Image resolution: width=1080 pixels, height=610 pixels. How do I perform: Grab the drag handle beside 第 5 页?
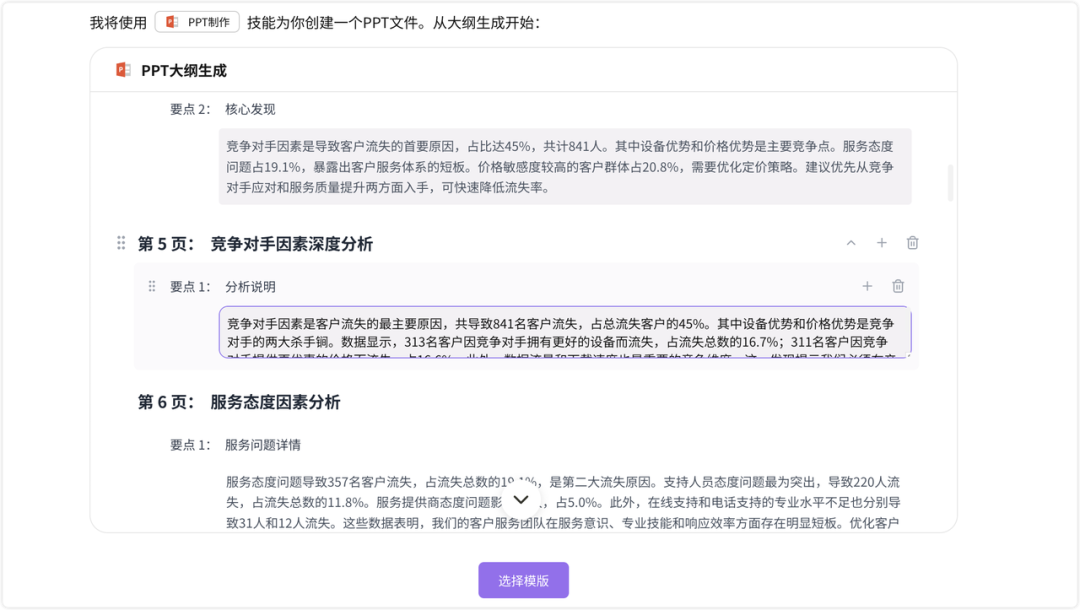point(120,242)
